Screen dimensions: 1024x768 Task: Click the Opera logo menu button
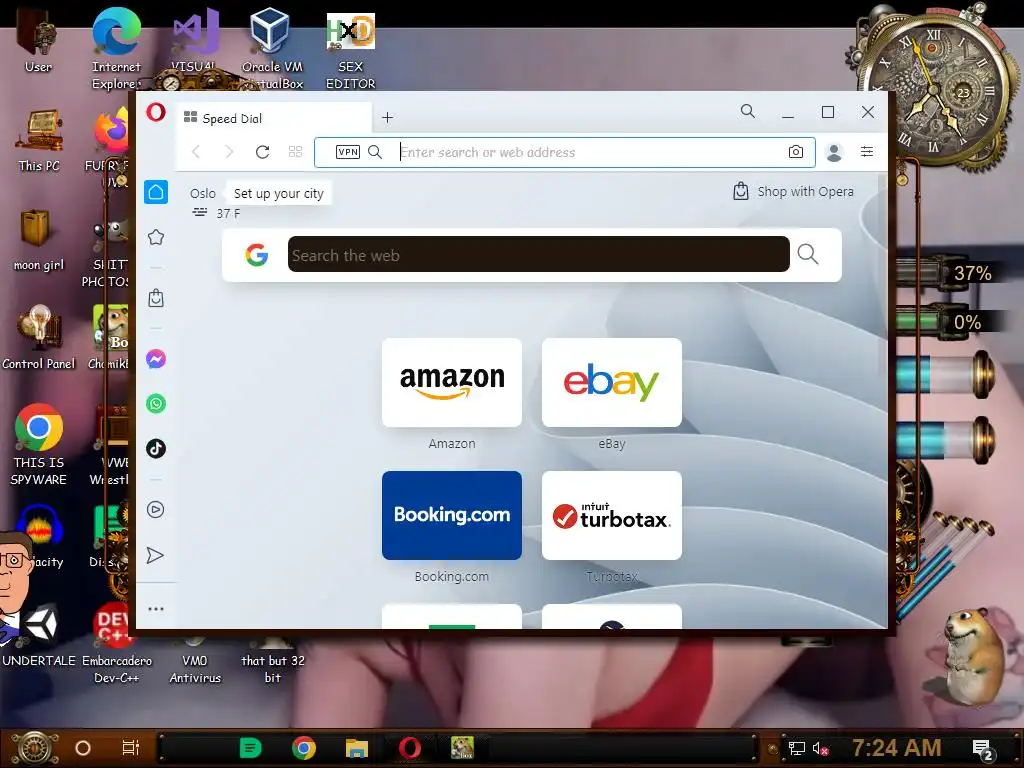(155, 112)
